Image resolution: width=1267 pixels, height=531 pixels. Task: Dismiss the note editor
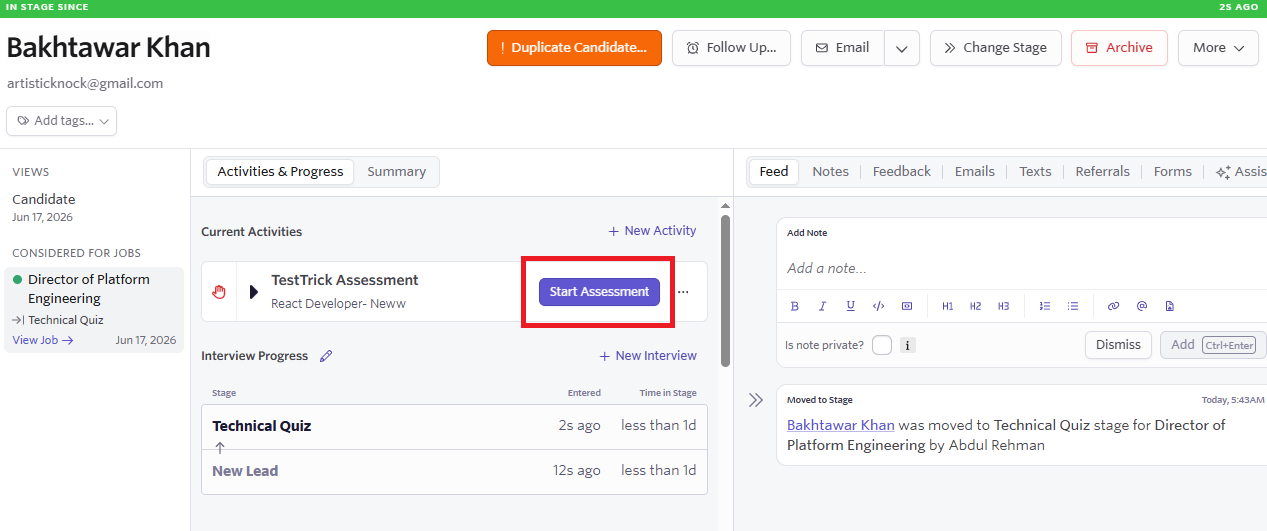1118,345
